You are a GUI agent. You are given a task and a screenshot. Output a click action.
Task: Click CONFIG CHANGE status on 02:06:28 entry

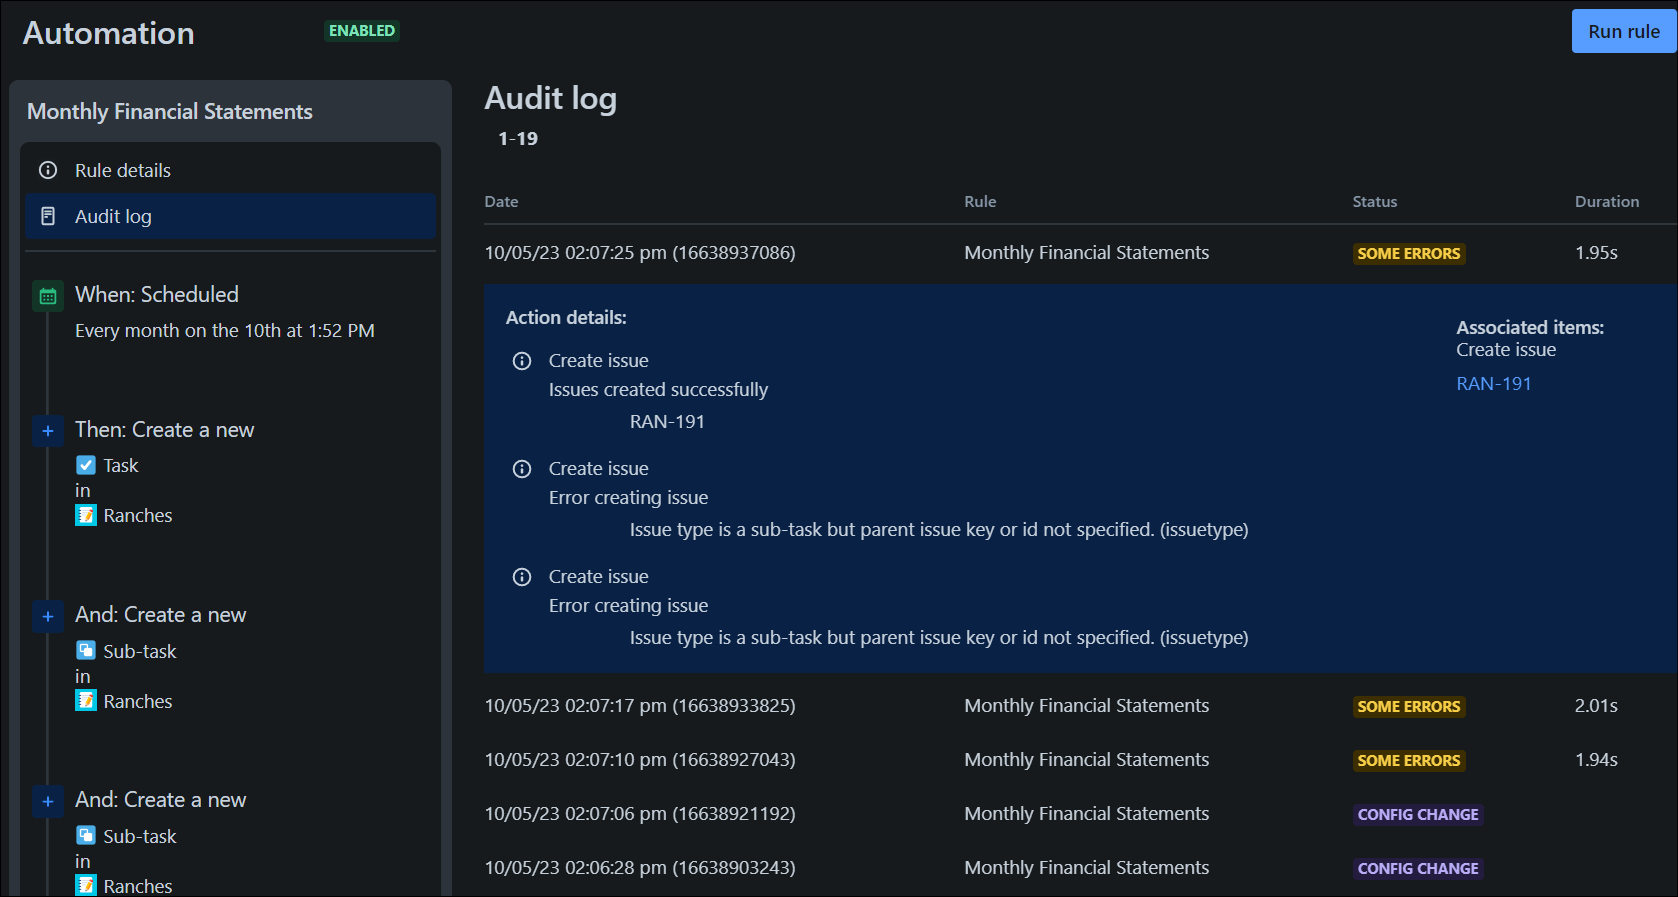click(1417, 869)
